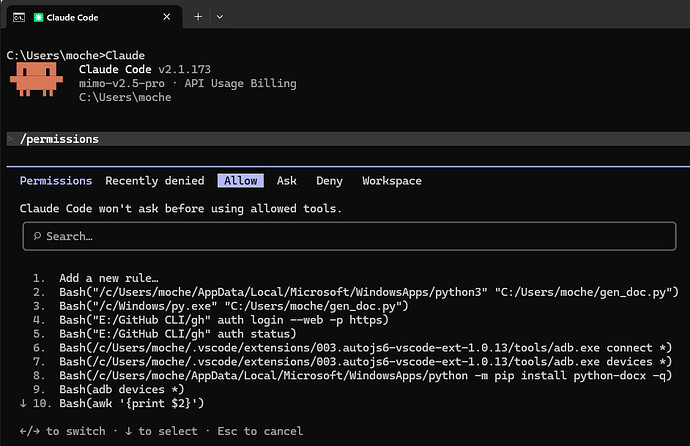Click down arrow beside awk print rule
The height and width of the screenshot is (446, 690).
pos(23,403)
